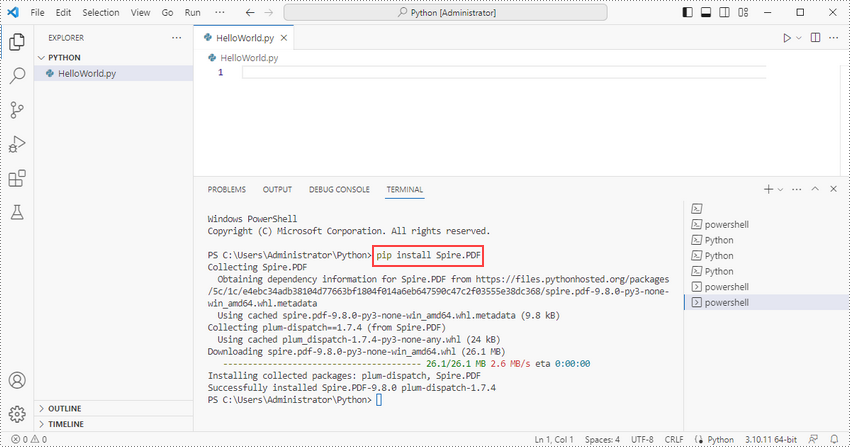Toggle the primary side bar layout icon
Screen dimensions: 850x447
tap(687, 12)
